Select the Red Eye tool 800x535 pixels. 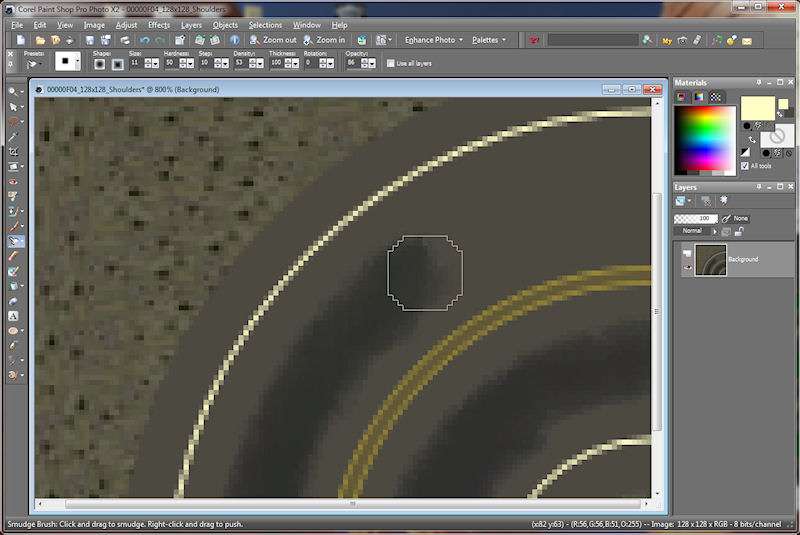(x=13, y=182)
